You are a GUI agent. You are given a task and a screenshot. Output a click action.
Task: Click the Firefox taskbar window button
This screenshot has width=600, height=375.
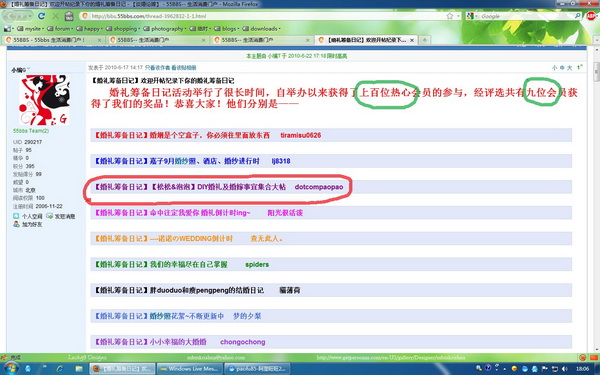tap(123, 369)
